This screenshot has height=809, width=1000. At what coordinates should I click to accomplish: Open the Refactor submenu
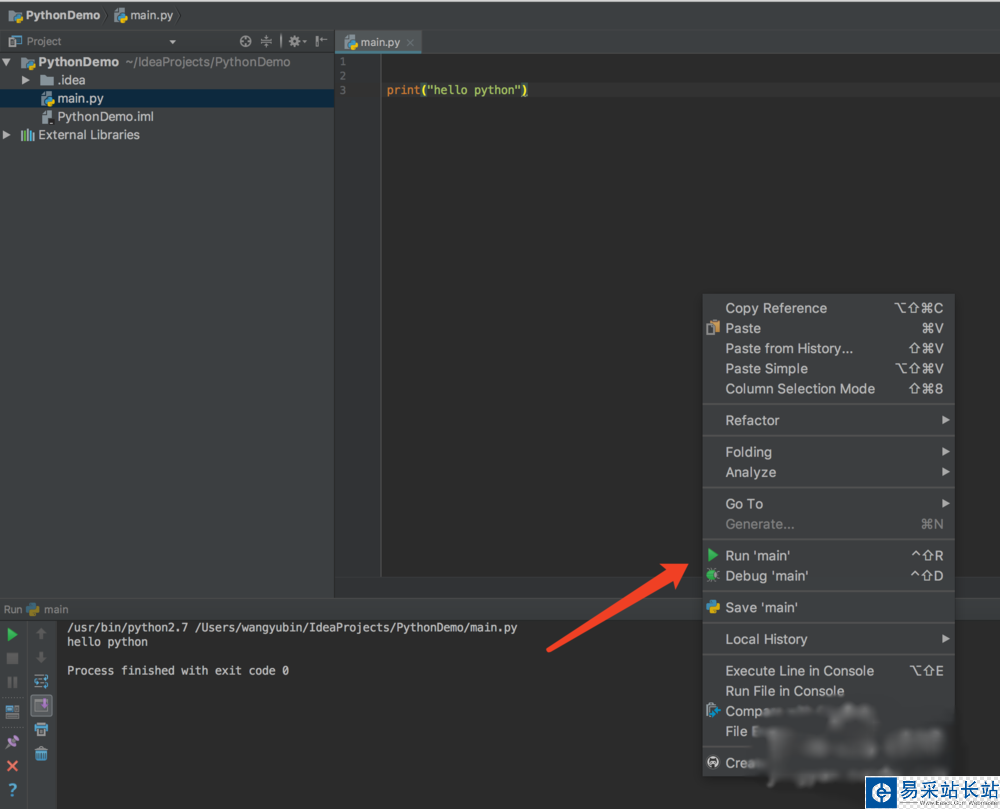click(828, 420)
